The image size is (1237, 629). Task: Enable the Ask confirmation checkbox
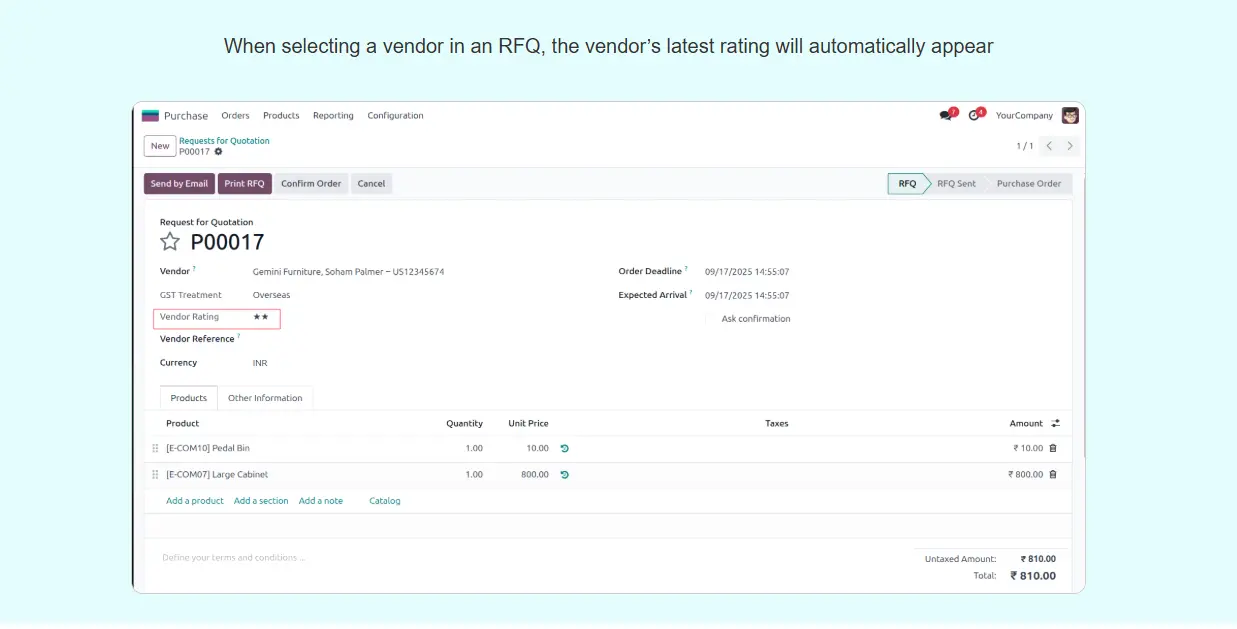(x=710, y=319)
